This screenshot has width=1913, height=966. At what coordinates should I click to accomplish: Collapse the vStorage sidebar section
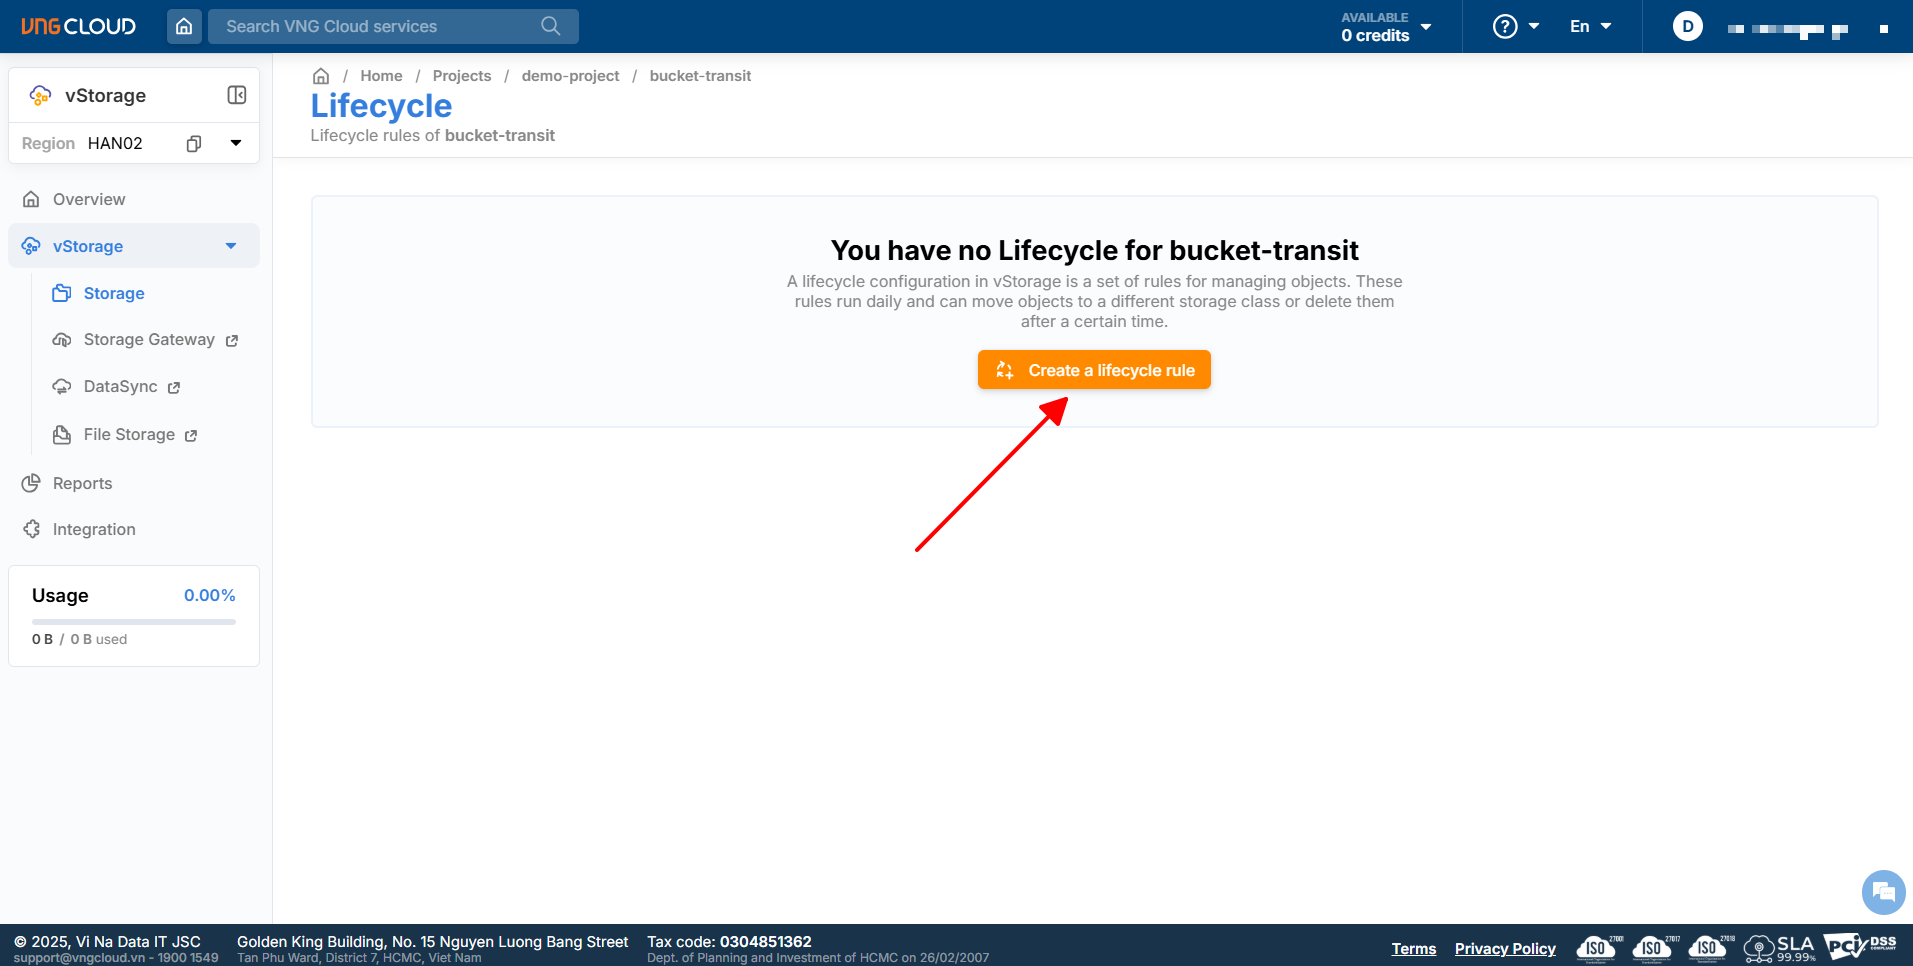[x=231, y=246]
